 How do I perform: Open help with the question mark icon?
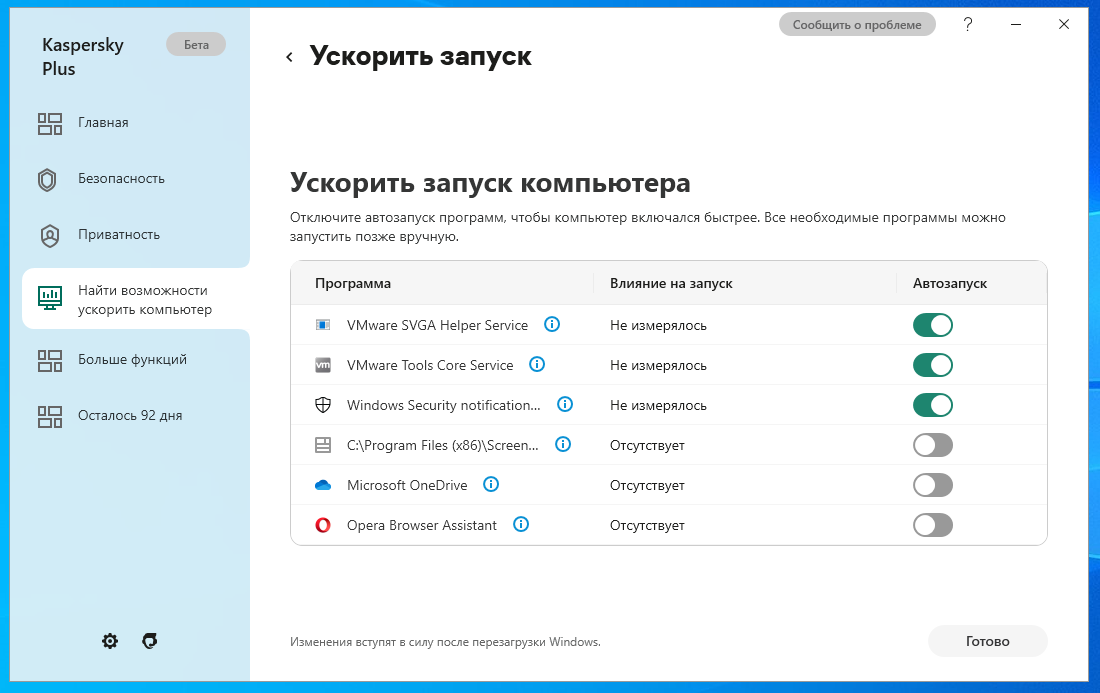click(x=968, y=25)
